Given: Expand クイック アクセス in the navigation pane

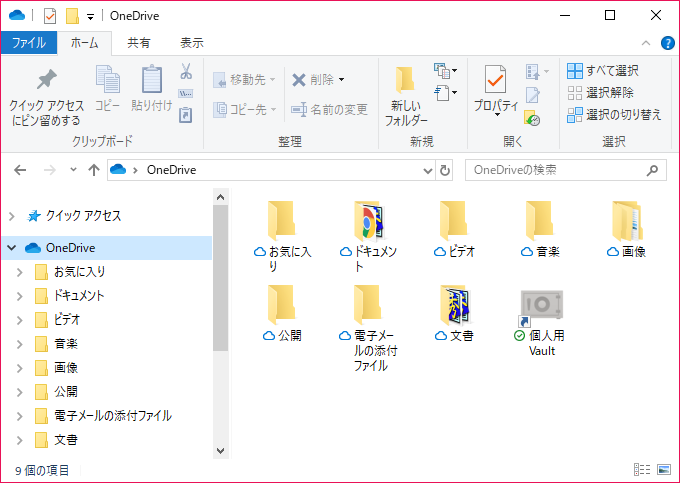Looking at the screenshot, I should pyautogui.click(x=12, y=216).
